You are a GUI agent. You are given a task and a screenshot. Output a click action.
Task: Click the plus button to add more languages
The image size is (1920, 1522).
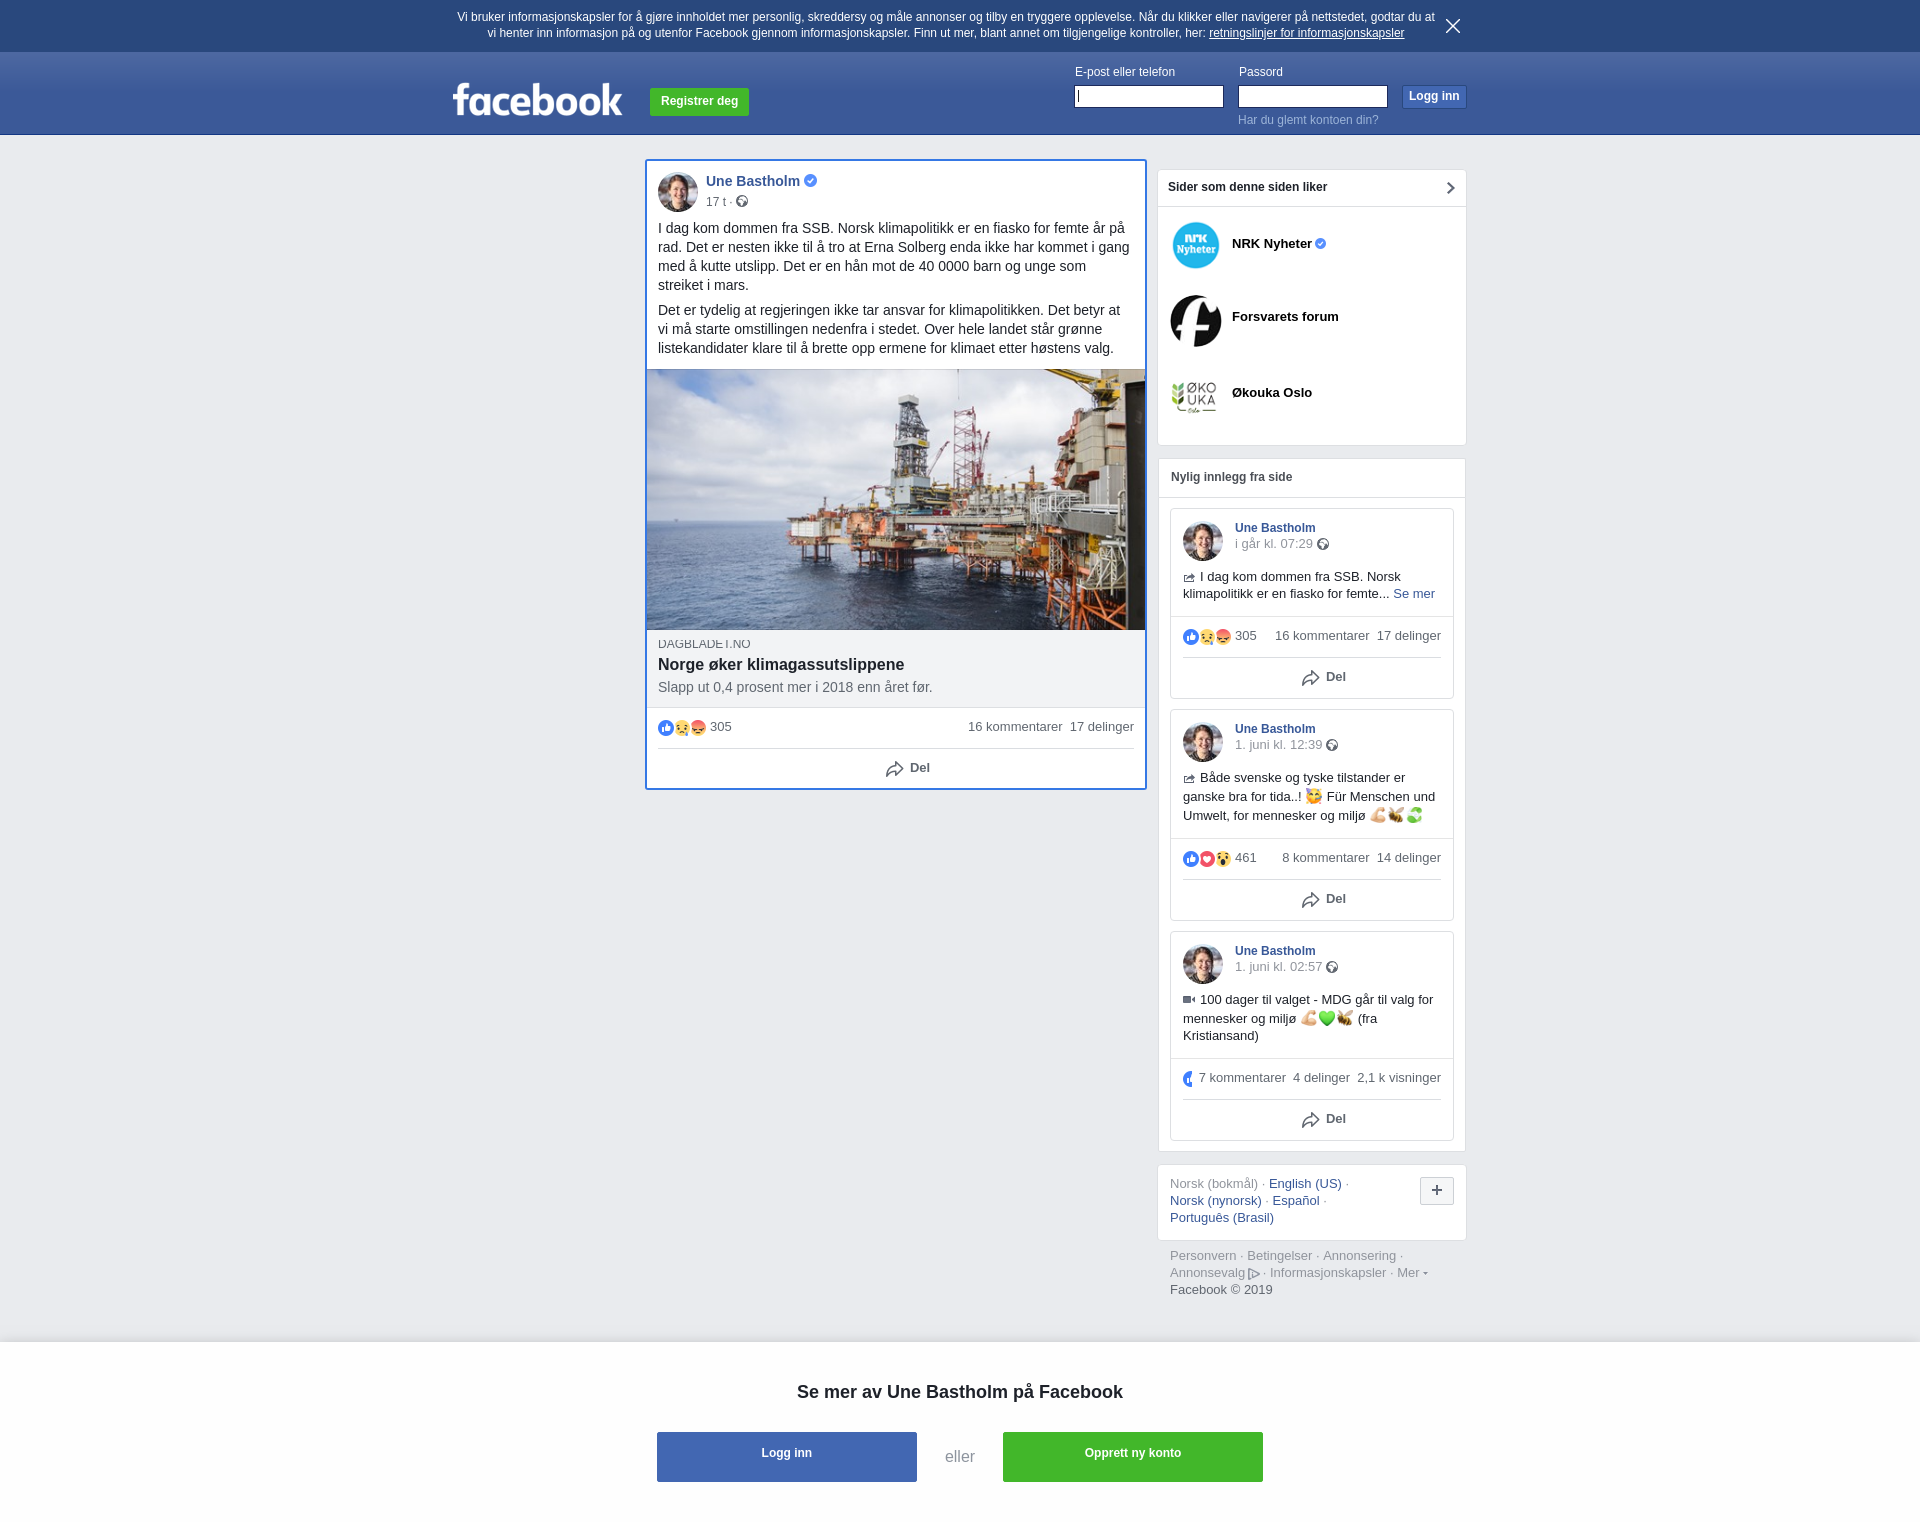[1437, 1191]
